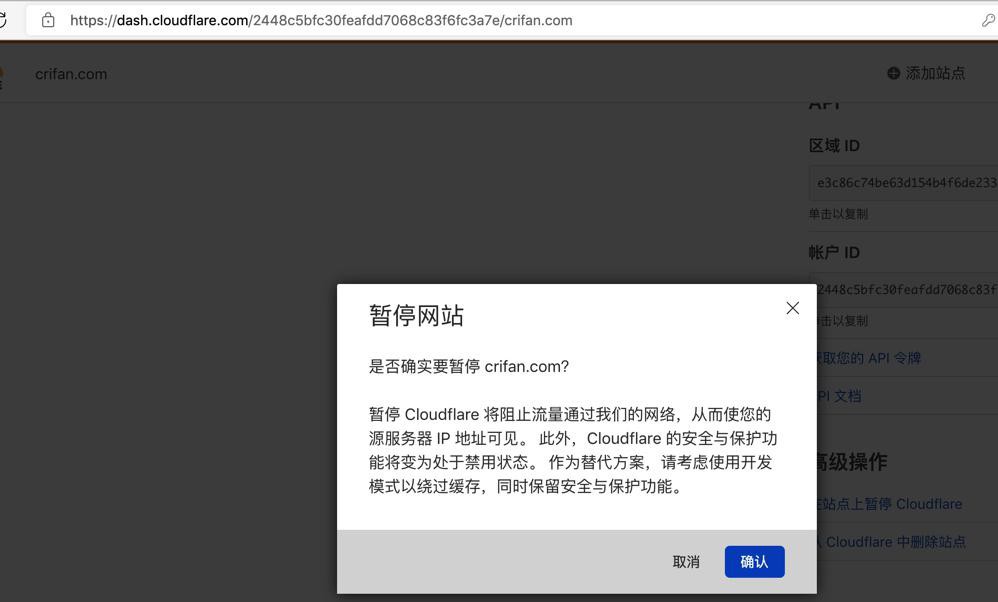
Task: Open the crifan.com site header link
Action: [x=71, y=74]
